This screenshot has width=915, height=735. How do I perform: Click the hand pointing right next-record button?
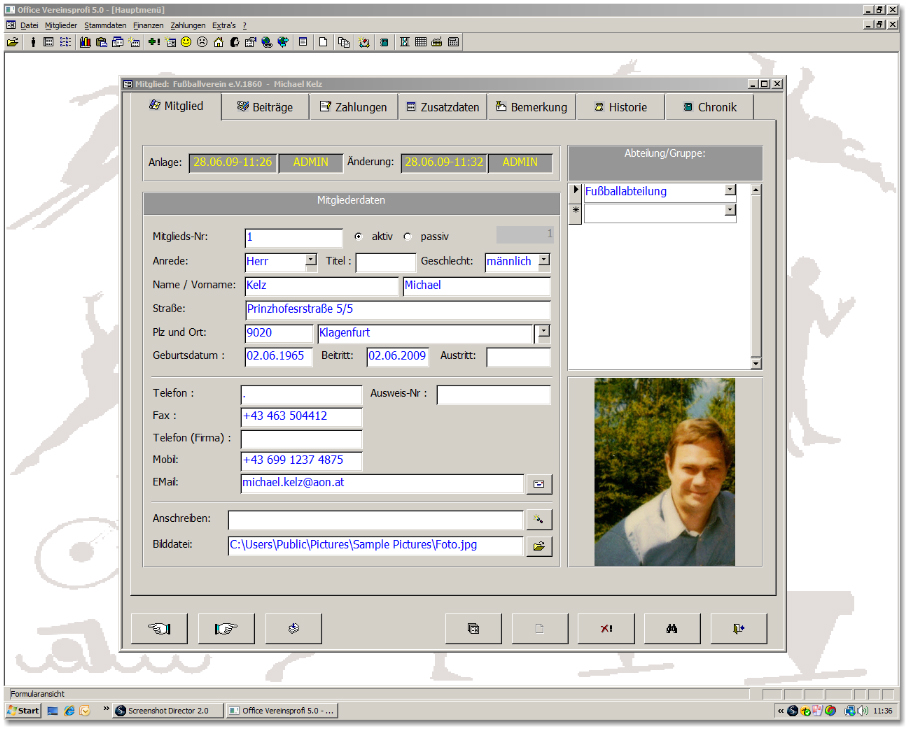click(x=226, y=629)
